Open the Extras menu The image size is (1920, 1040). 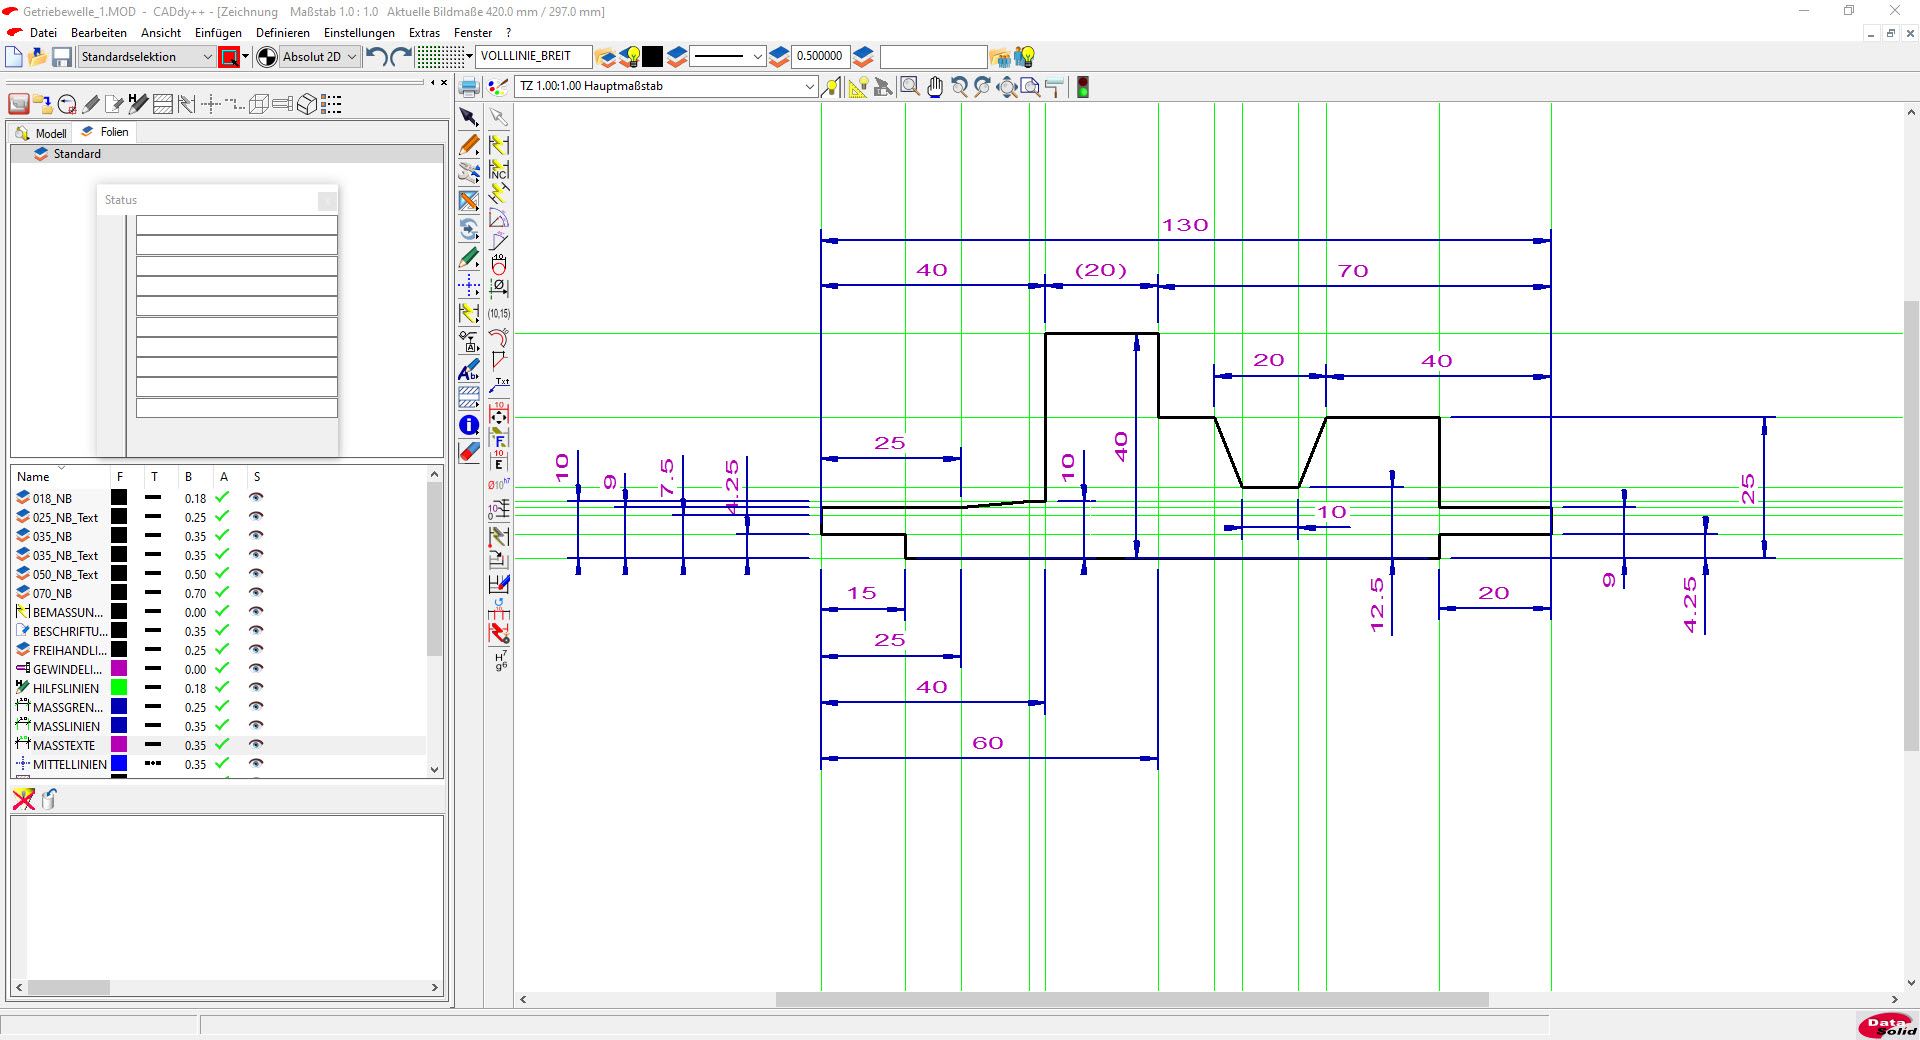(424, 33)
